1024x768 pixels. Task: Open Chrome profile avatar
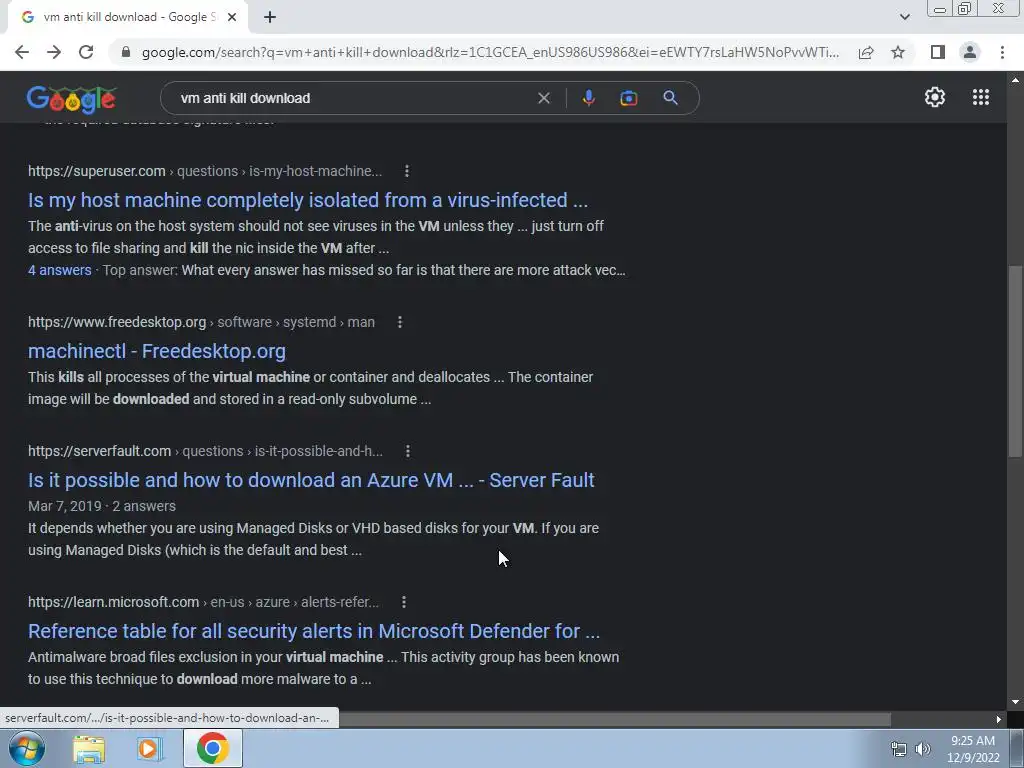click(970, 52)
